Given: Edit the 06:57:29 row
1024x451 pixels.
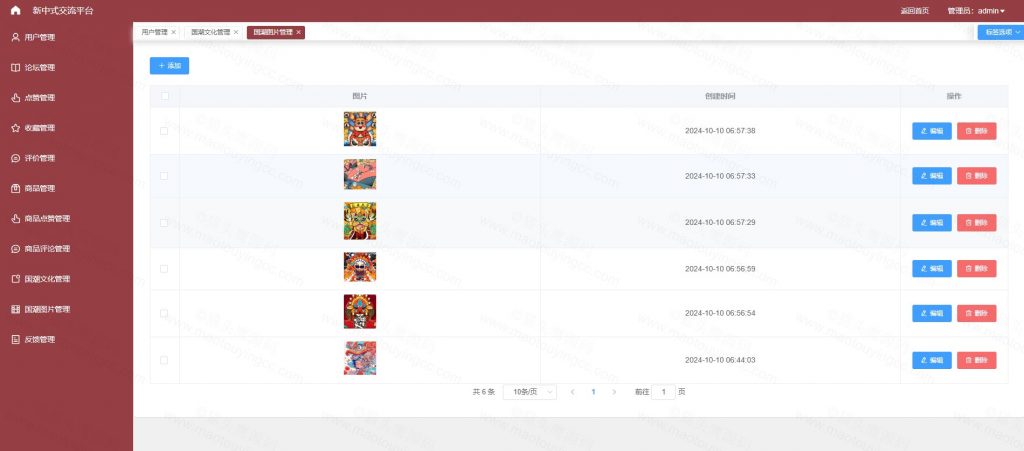Looking at the screenshot, I should point(932,223).
